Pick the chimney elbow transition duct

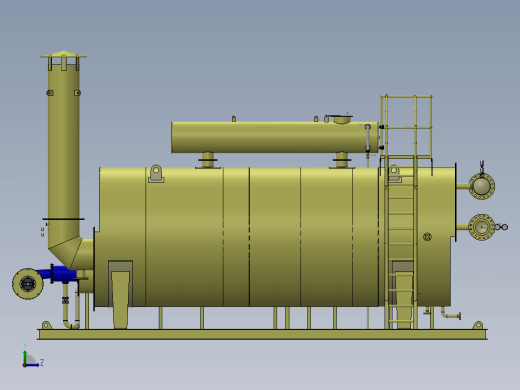pyautogui.click(x=71, y=253)
